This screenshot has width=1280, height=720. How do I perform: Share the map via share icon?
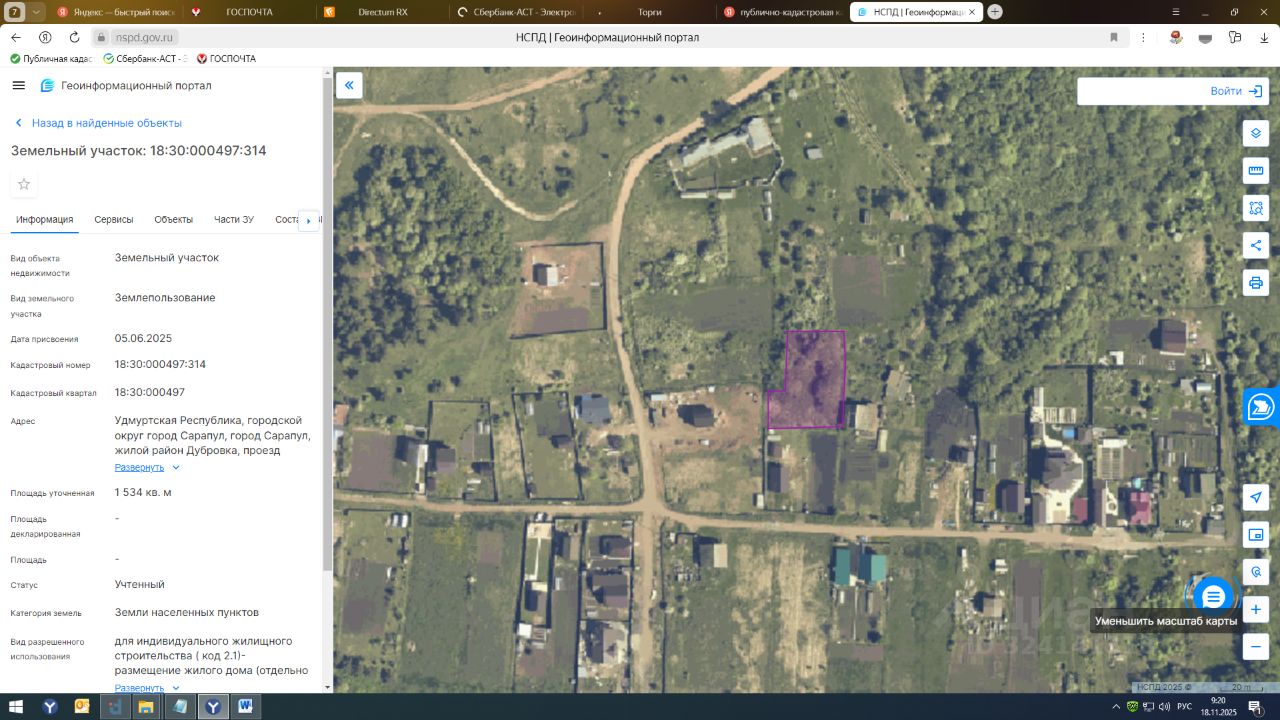point(1256,245)
